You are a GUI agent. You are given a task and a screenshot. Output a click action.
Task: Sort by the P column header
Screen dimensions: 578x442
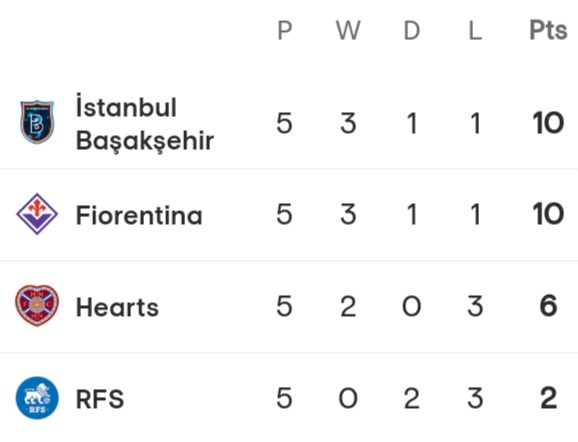point(285,30)
